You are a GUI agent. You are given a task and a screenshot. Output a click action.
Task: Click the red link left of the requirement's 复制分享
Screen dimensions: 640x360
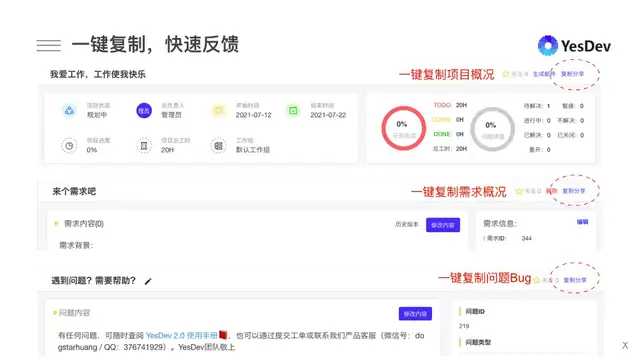[551, 191]
